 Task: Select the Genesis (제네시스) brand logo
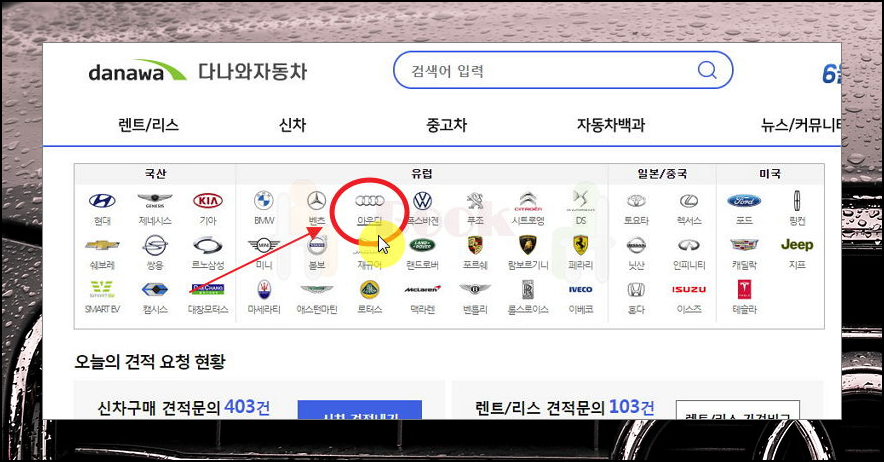(154, 200)
